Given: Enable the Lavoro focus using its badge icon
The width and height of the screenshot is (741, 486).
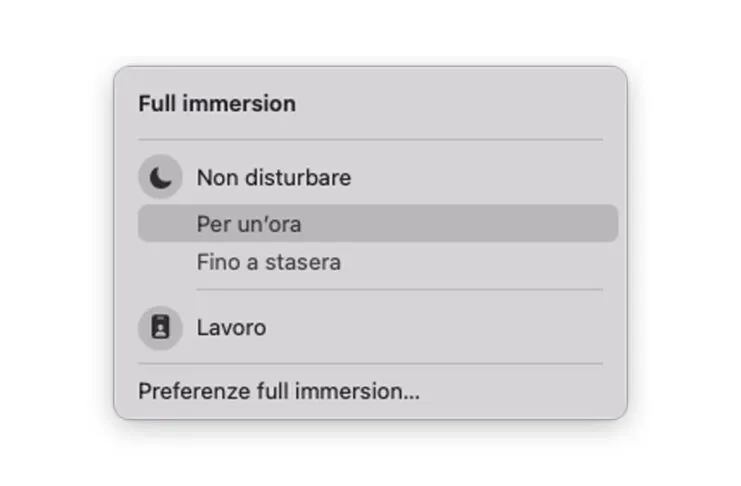Looking at the screenshot, I should 160,327.
